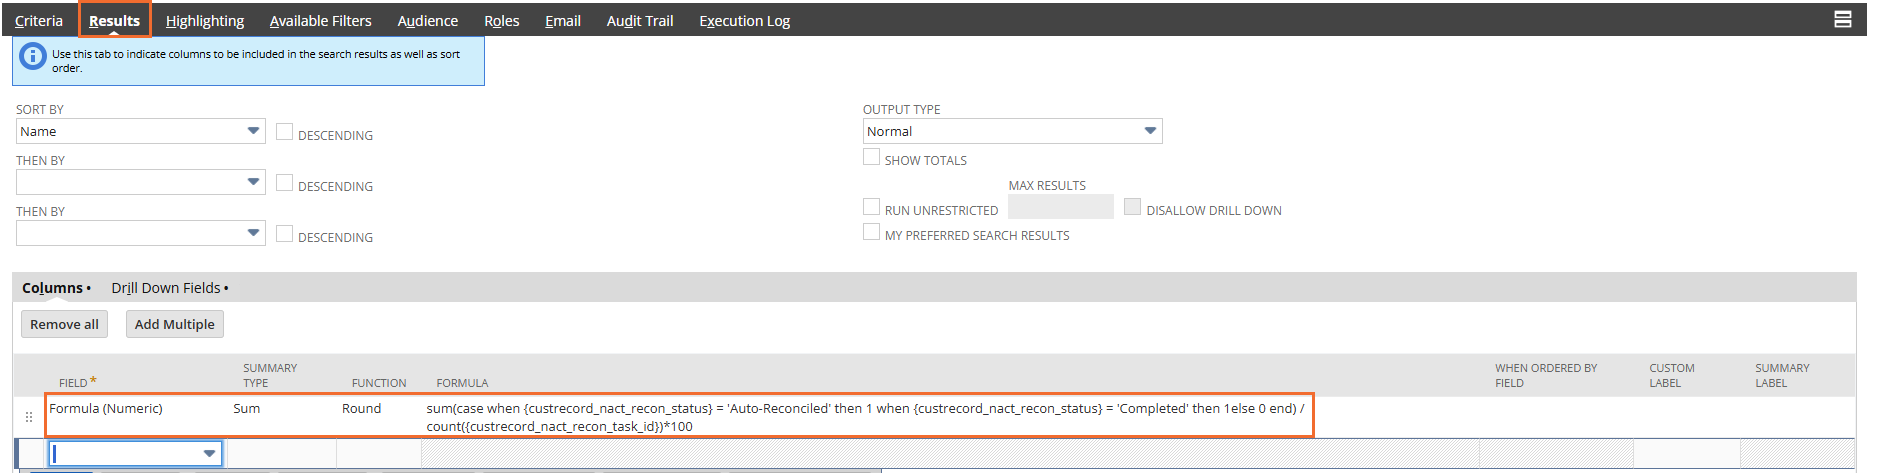Switch to the Criteria tab

(x=39, y=20)
